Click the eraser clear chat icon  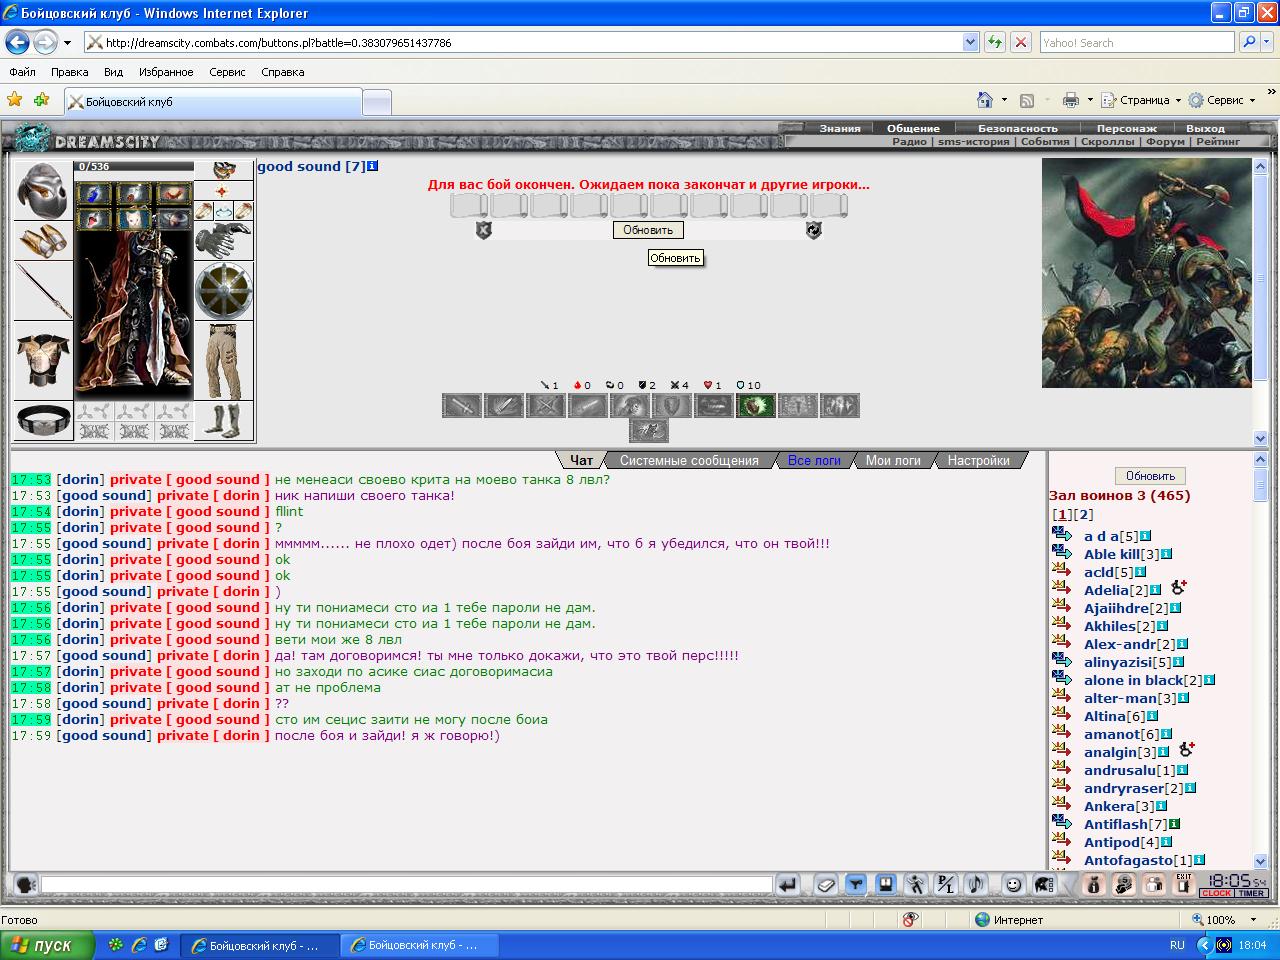[825, 884]
